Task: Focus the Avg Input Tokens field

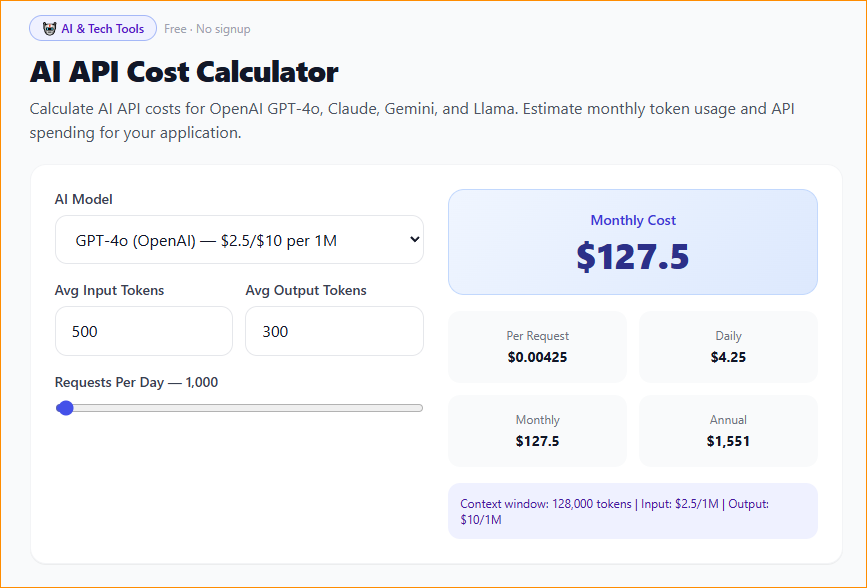Action: tap(143, 331)
